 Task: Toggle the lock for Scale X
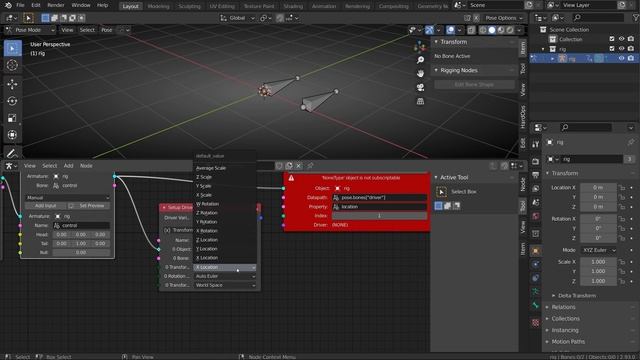coord(622,262)
